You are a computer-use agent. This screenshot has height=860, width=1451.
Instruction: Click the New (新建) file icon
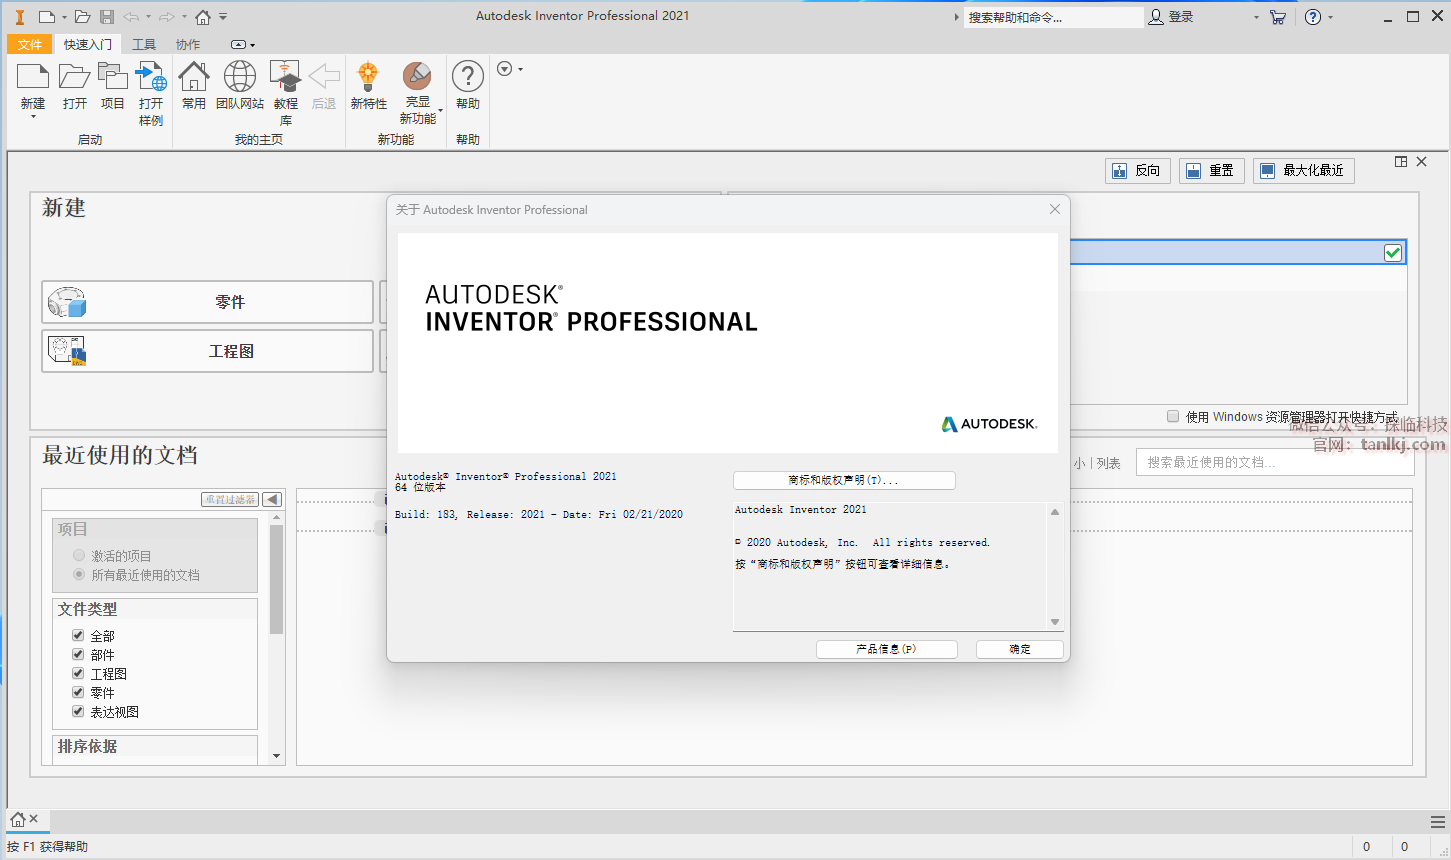tap(33, 78)
